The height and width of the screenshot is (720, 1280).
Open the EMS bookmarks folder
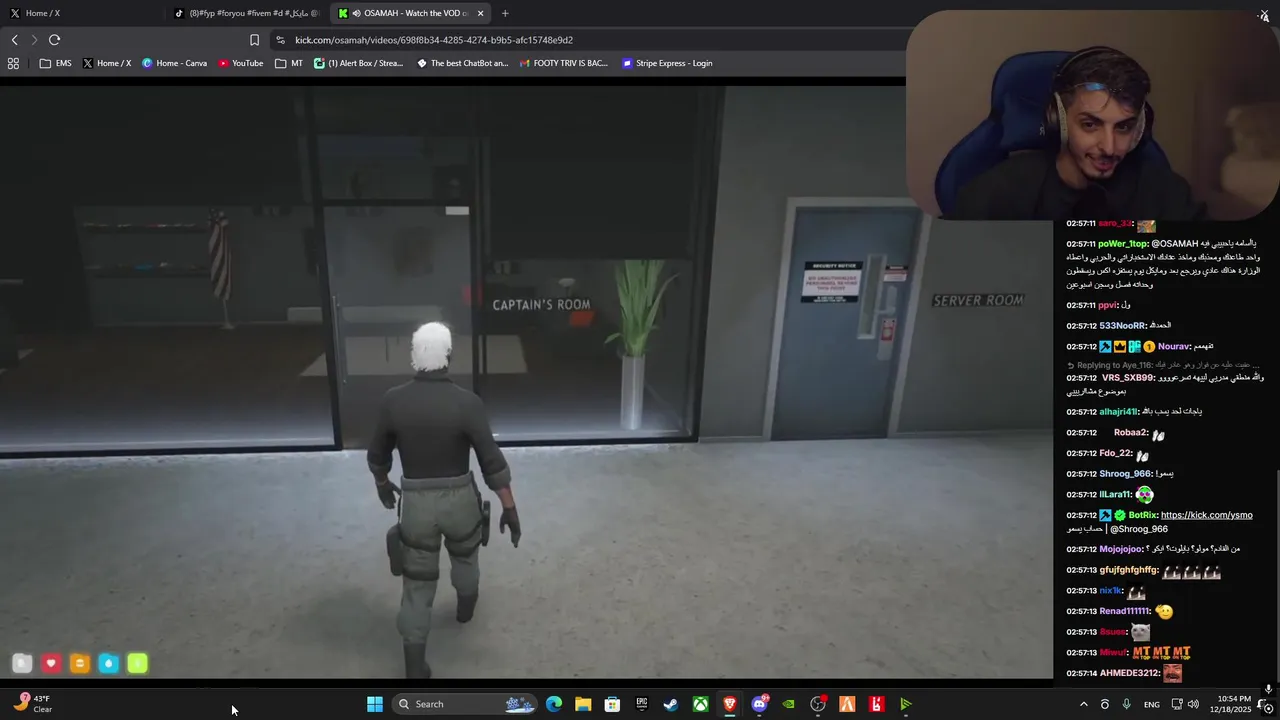pos(55,63)
